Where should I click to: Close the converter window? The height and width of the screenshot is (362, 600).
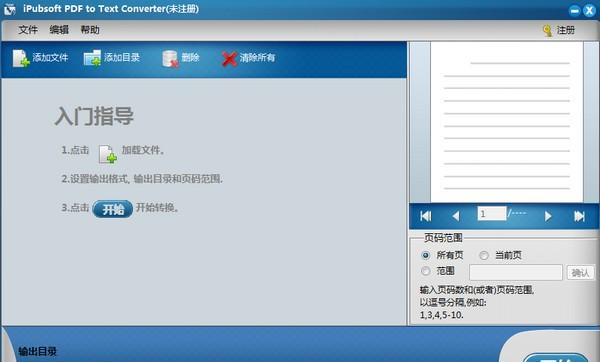(x=589, y=10)
